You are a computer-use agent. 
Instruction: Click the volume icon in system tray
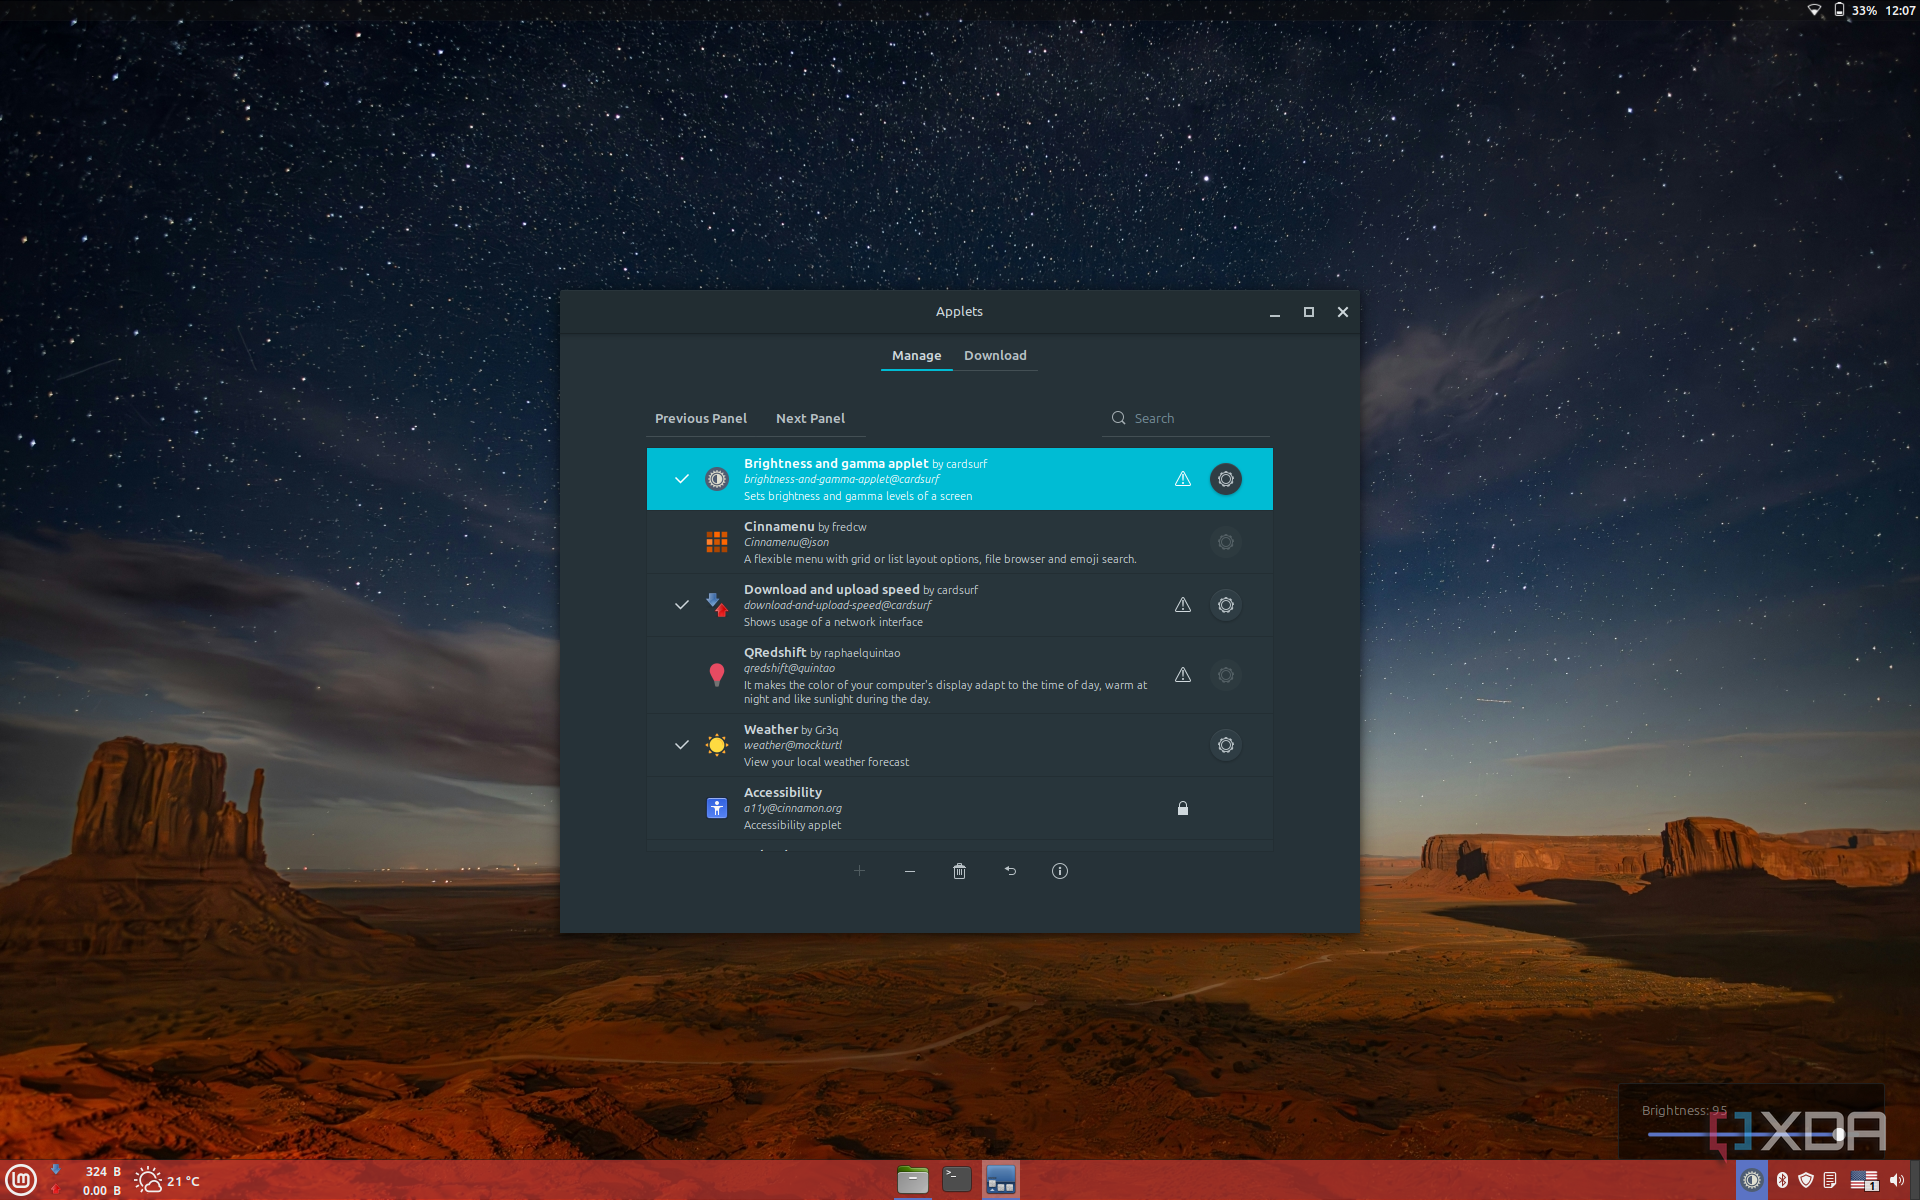(x=1896, y=1180)
